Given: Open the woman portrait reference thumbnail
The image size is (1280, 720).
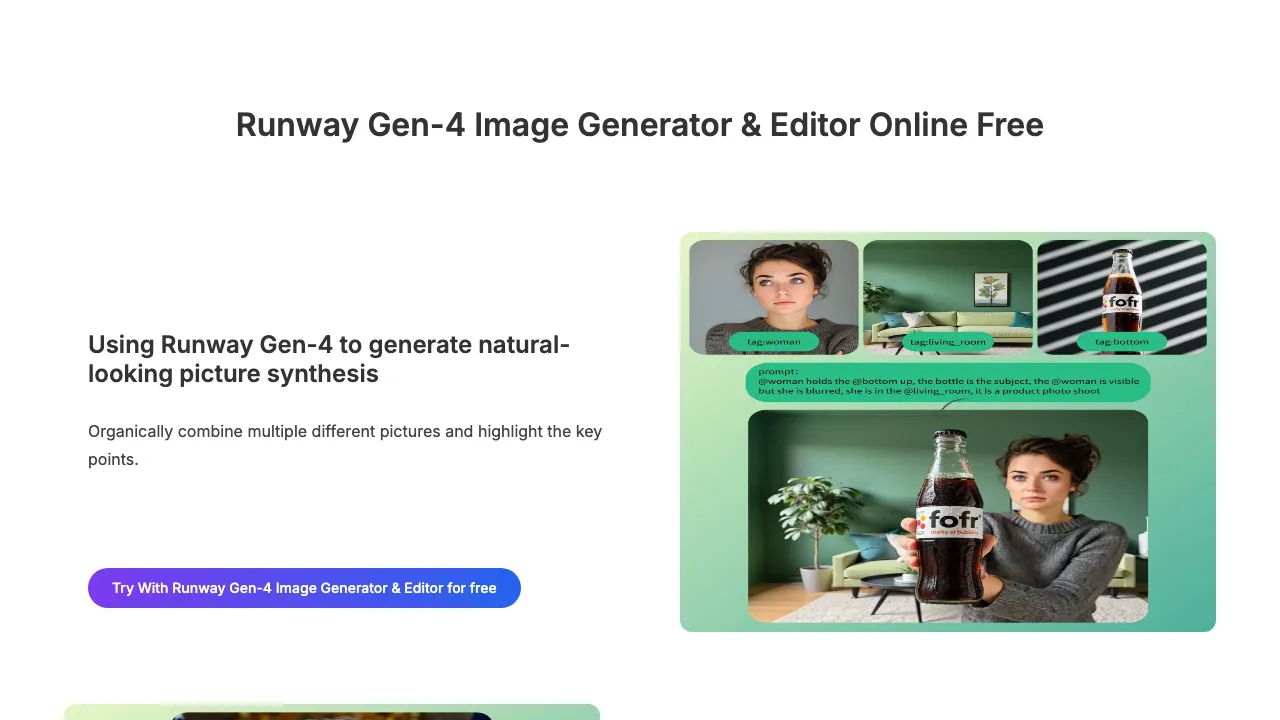Looking at the screenshot, I should [x=774, y=297].
